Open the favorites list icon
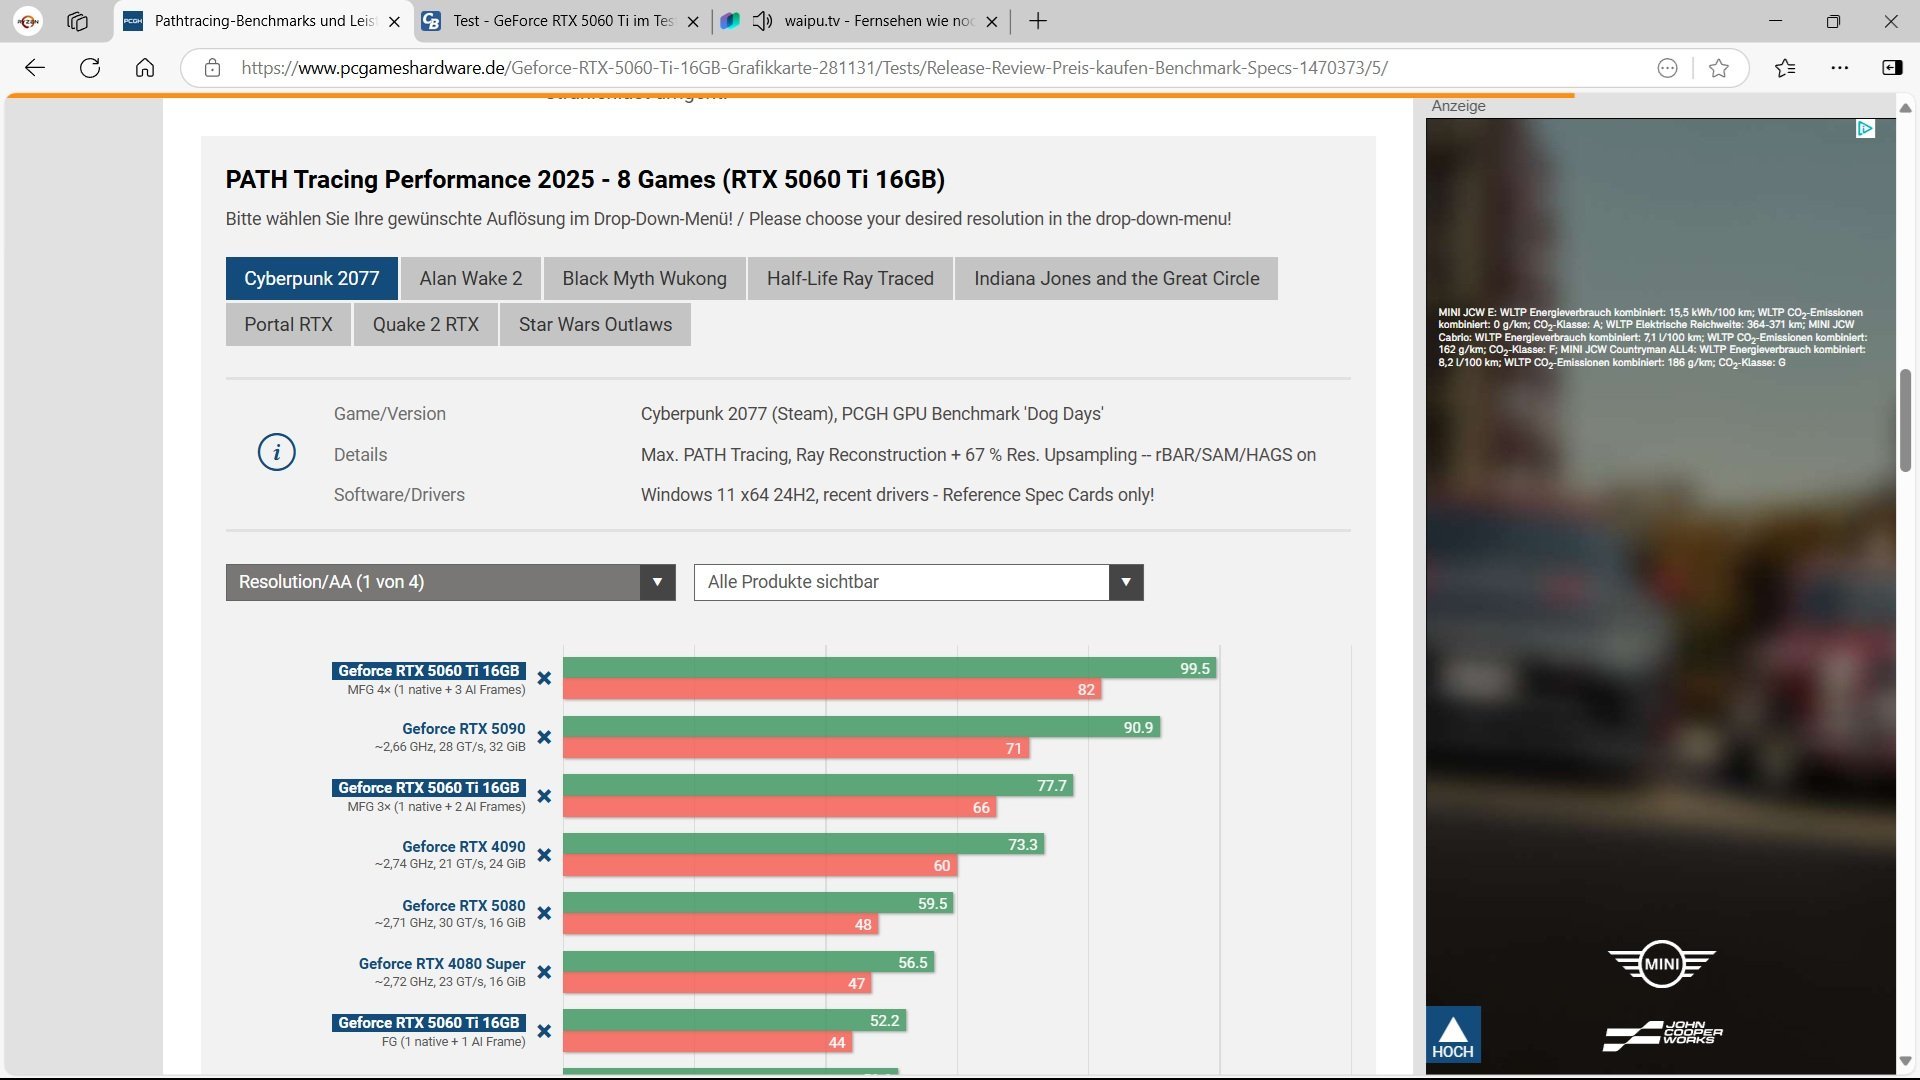 point(1785,68)
